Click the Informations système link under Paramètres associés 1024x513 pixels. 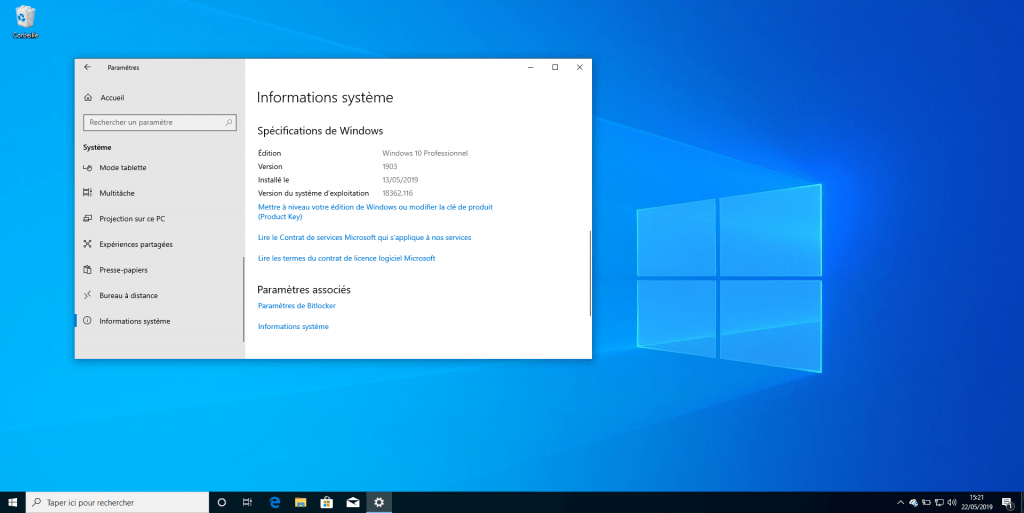click(x=293, y=326)
